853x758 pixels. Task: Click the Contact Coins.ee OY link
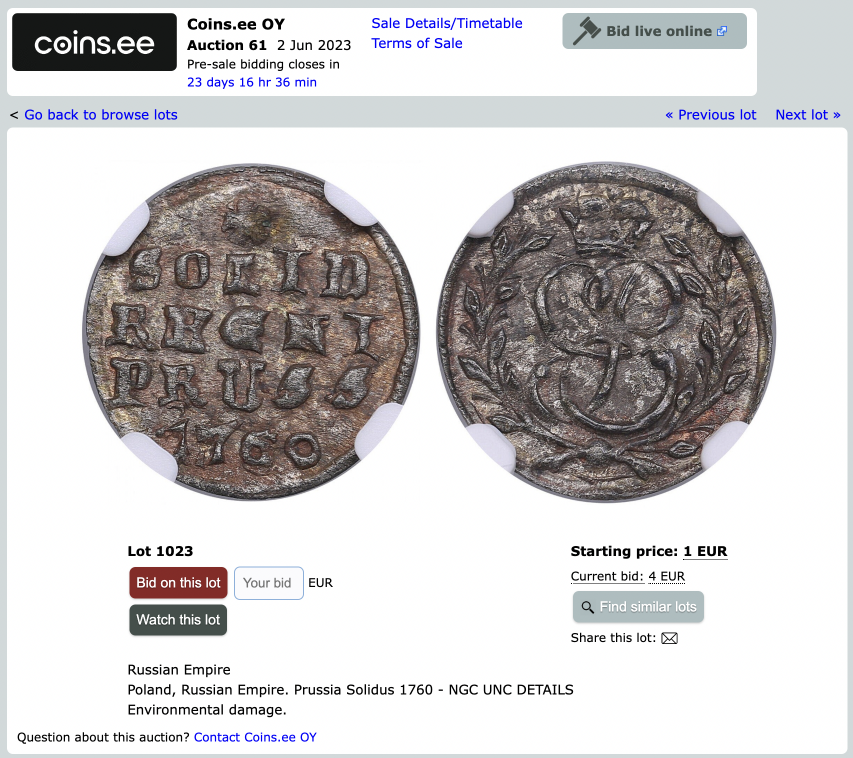point(255,737)
